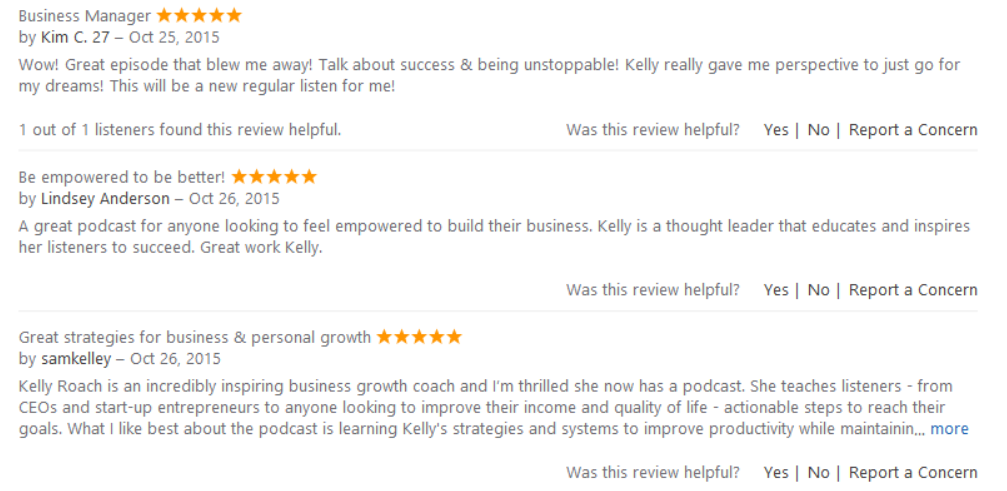1007x491 pixels.
Task: Expand samkelley's review with the more link
Action: coord(949,429)
